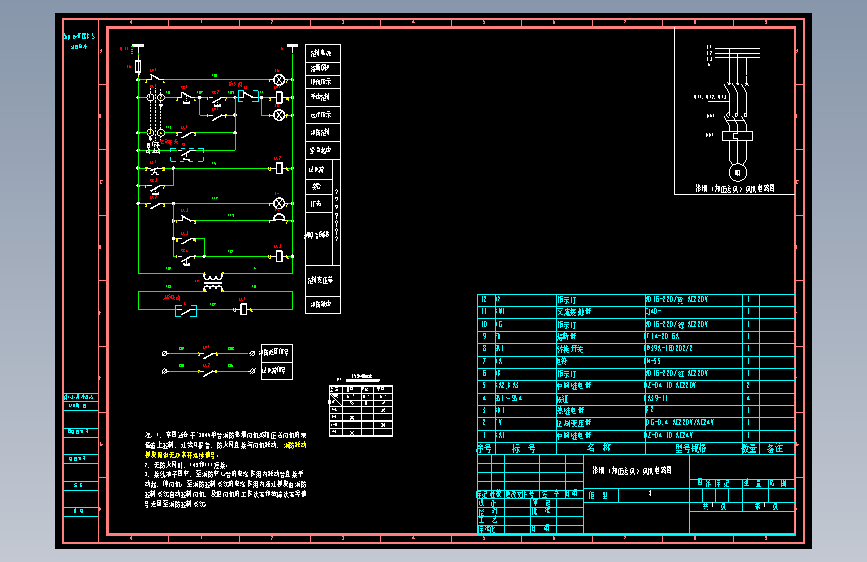Select the top indicator lamp symbol on the first rung
Viewport: 867px width, 562px height.
pos(279,80)
